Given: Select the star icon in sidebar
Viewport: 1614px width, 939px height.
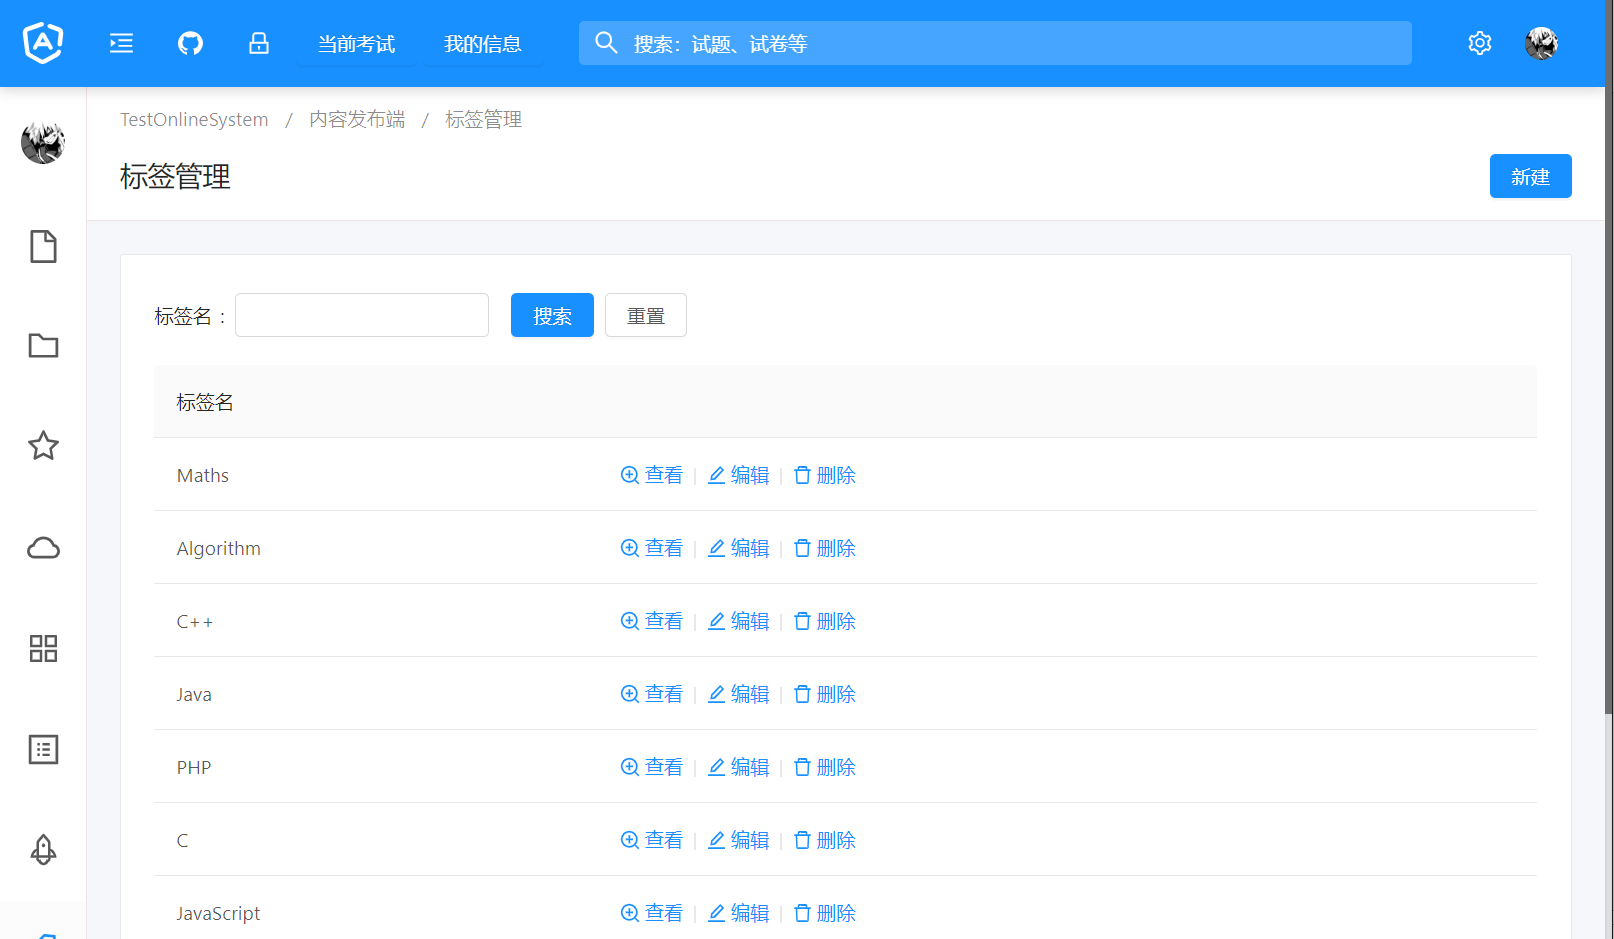Looking at the screenshot, I should tap(43, 446).
